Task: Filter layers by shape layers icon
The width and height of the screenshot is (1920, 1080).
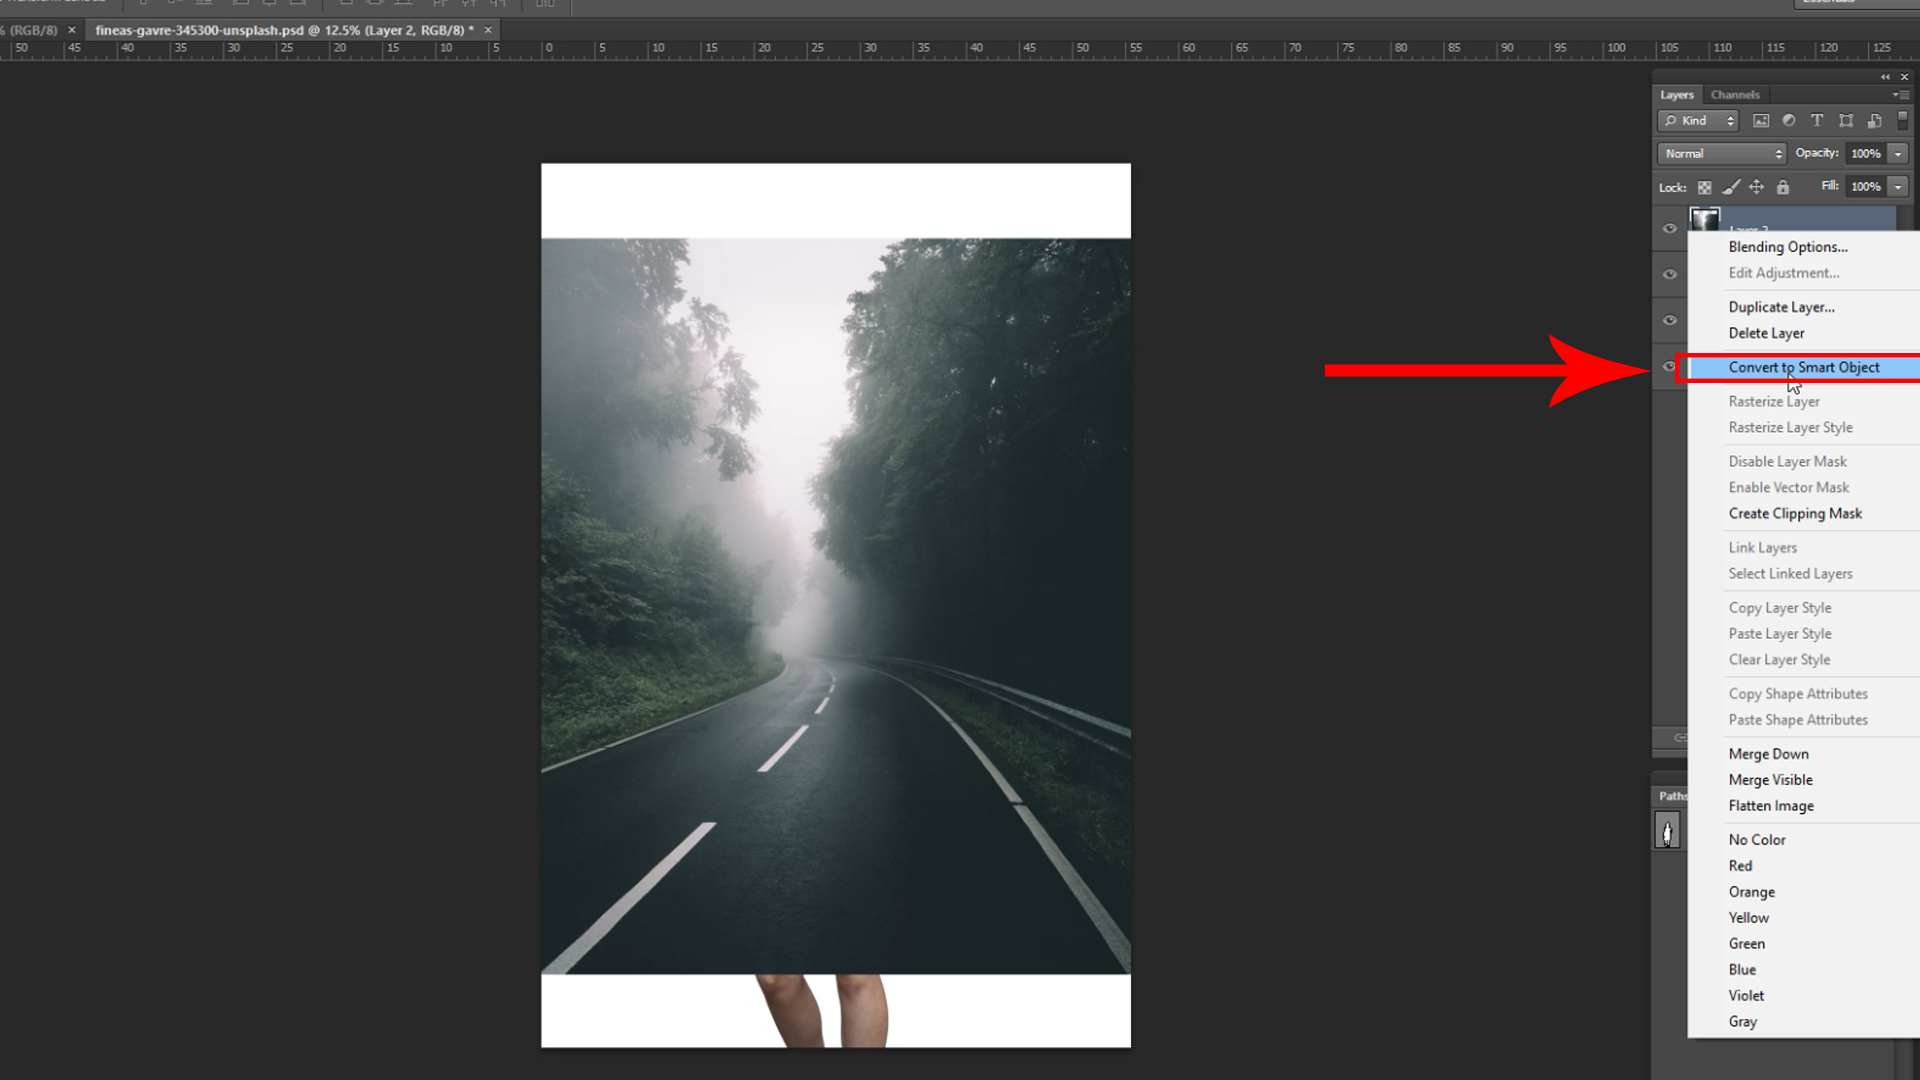Action: pos(1847,120)
